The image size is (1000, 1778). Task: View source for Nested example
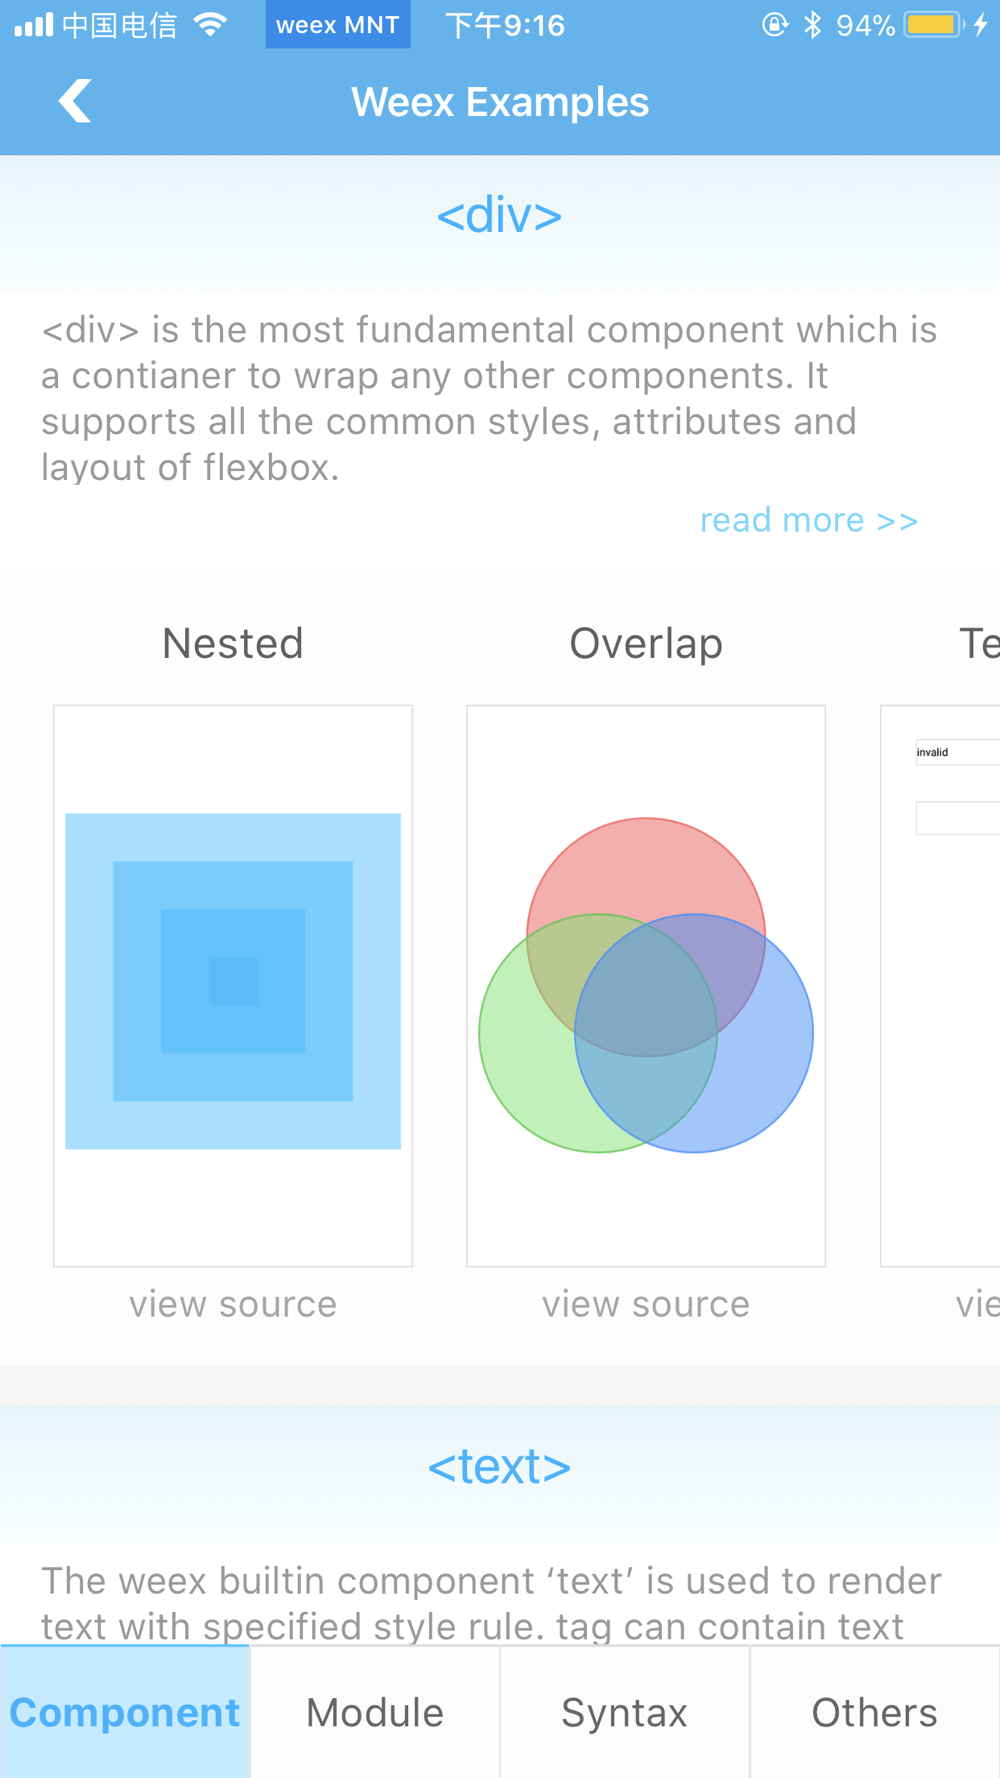point(233,1304)
